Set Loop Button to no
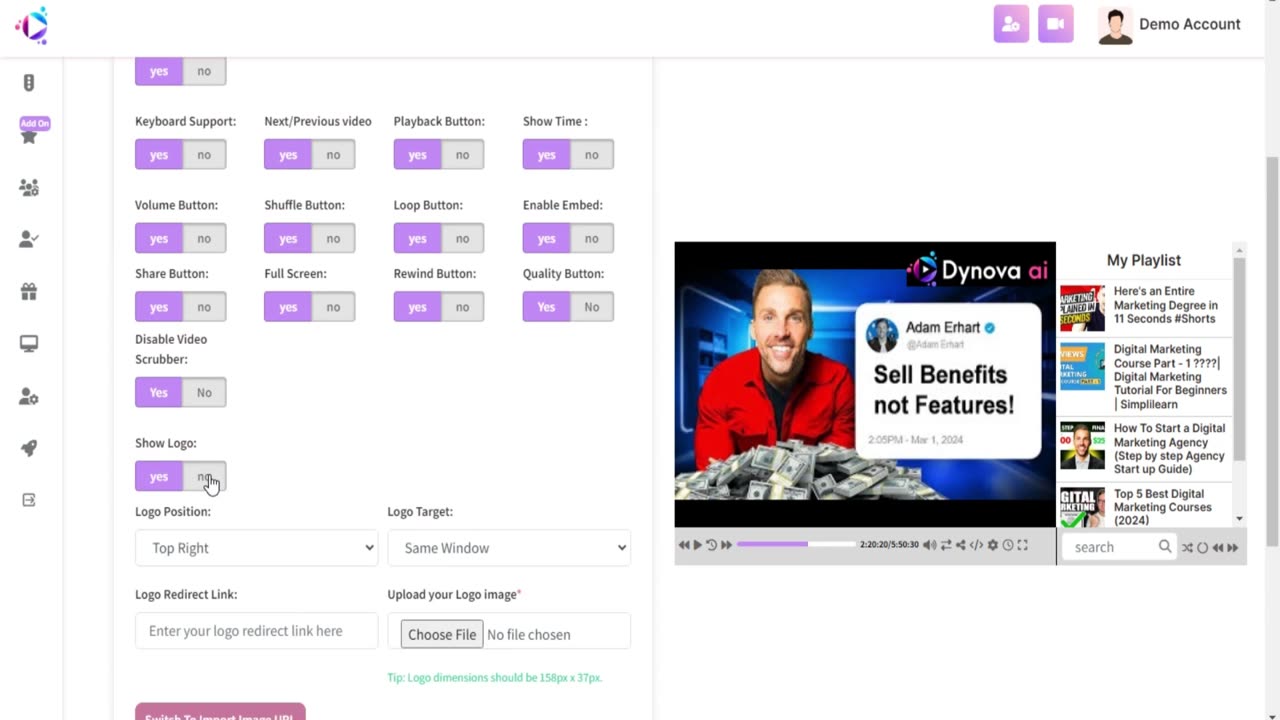 (462, 238)
